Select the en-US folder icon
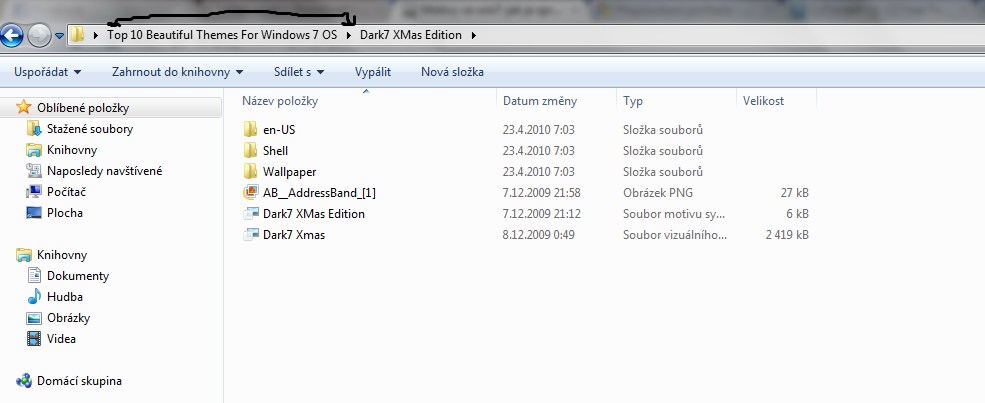This screenshot has height=403, width=985. click(x=251, y=130)
